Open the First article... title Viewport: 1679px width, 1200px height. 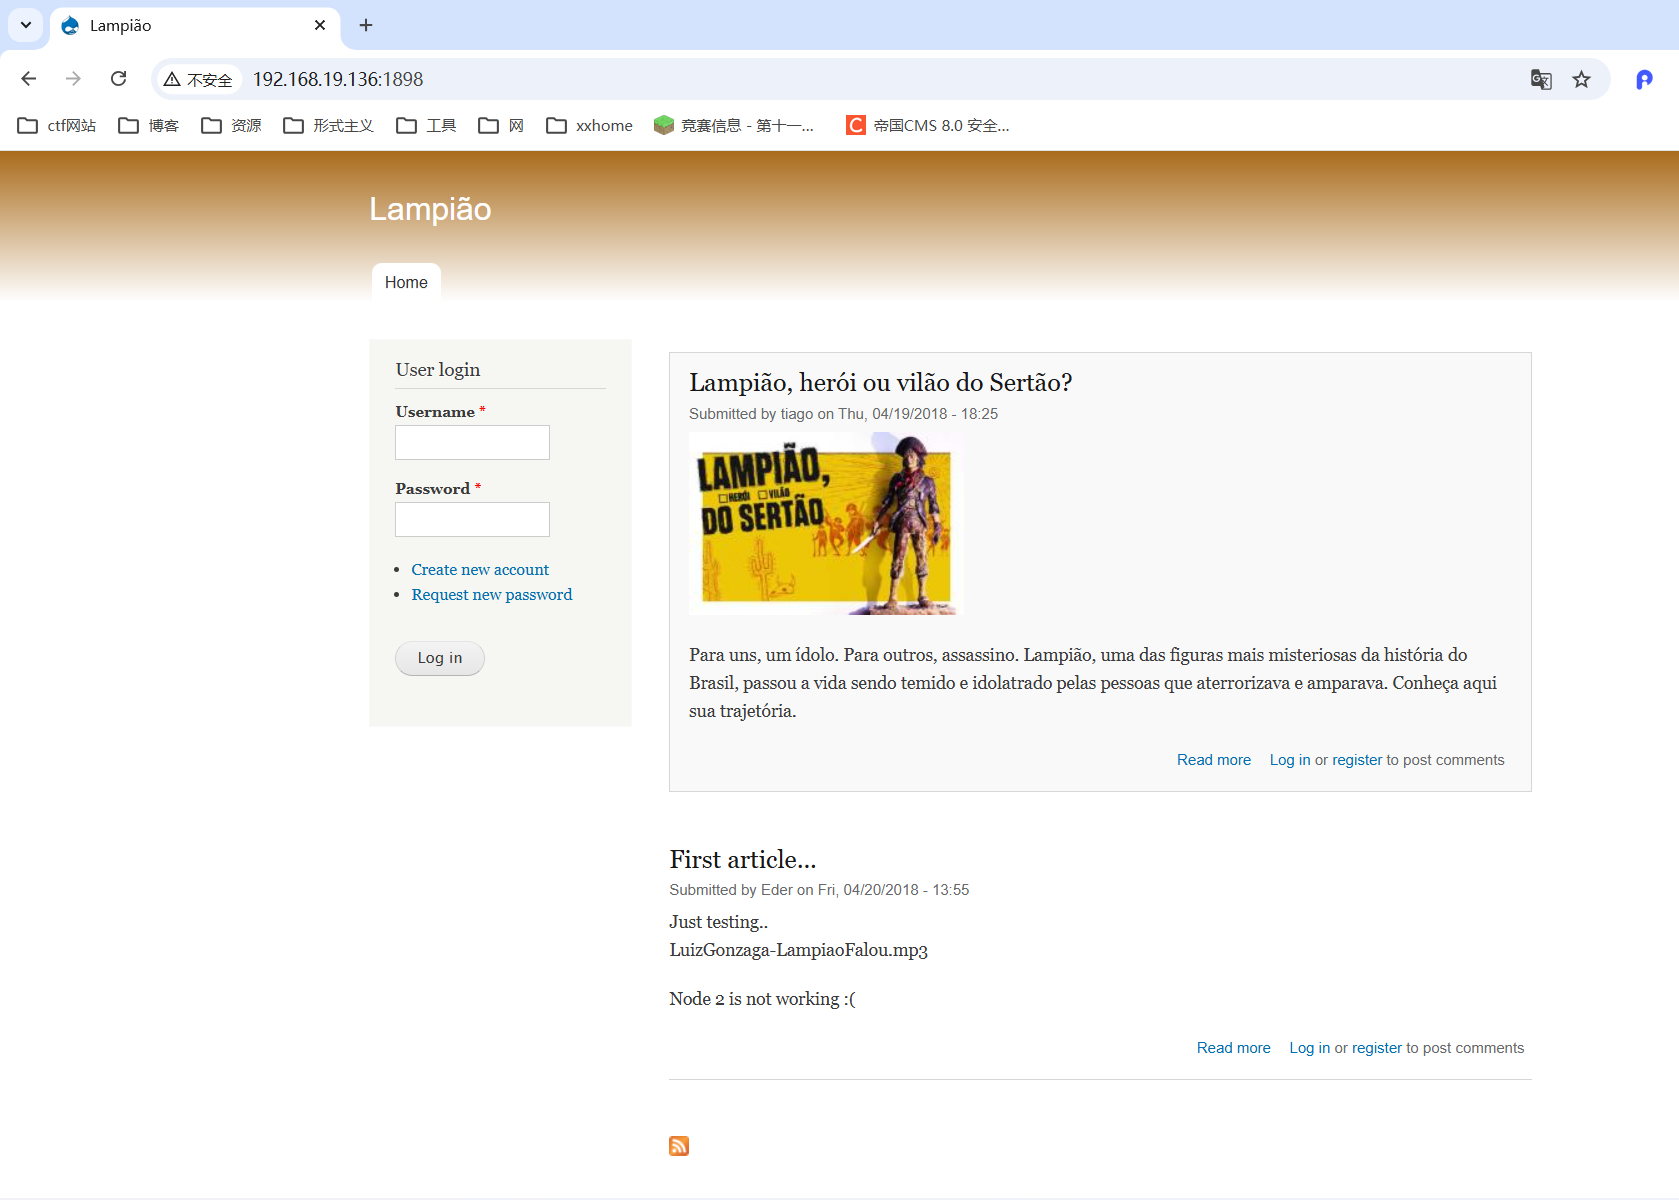pyautogui.click(x=743, y=859)
